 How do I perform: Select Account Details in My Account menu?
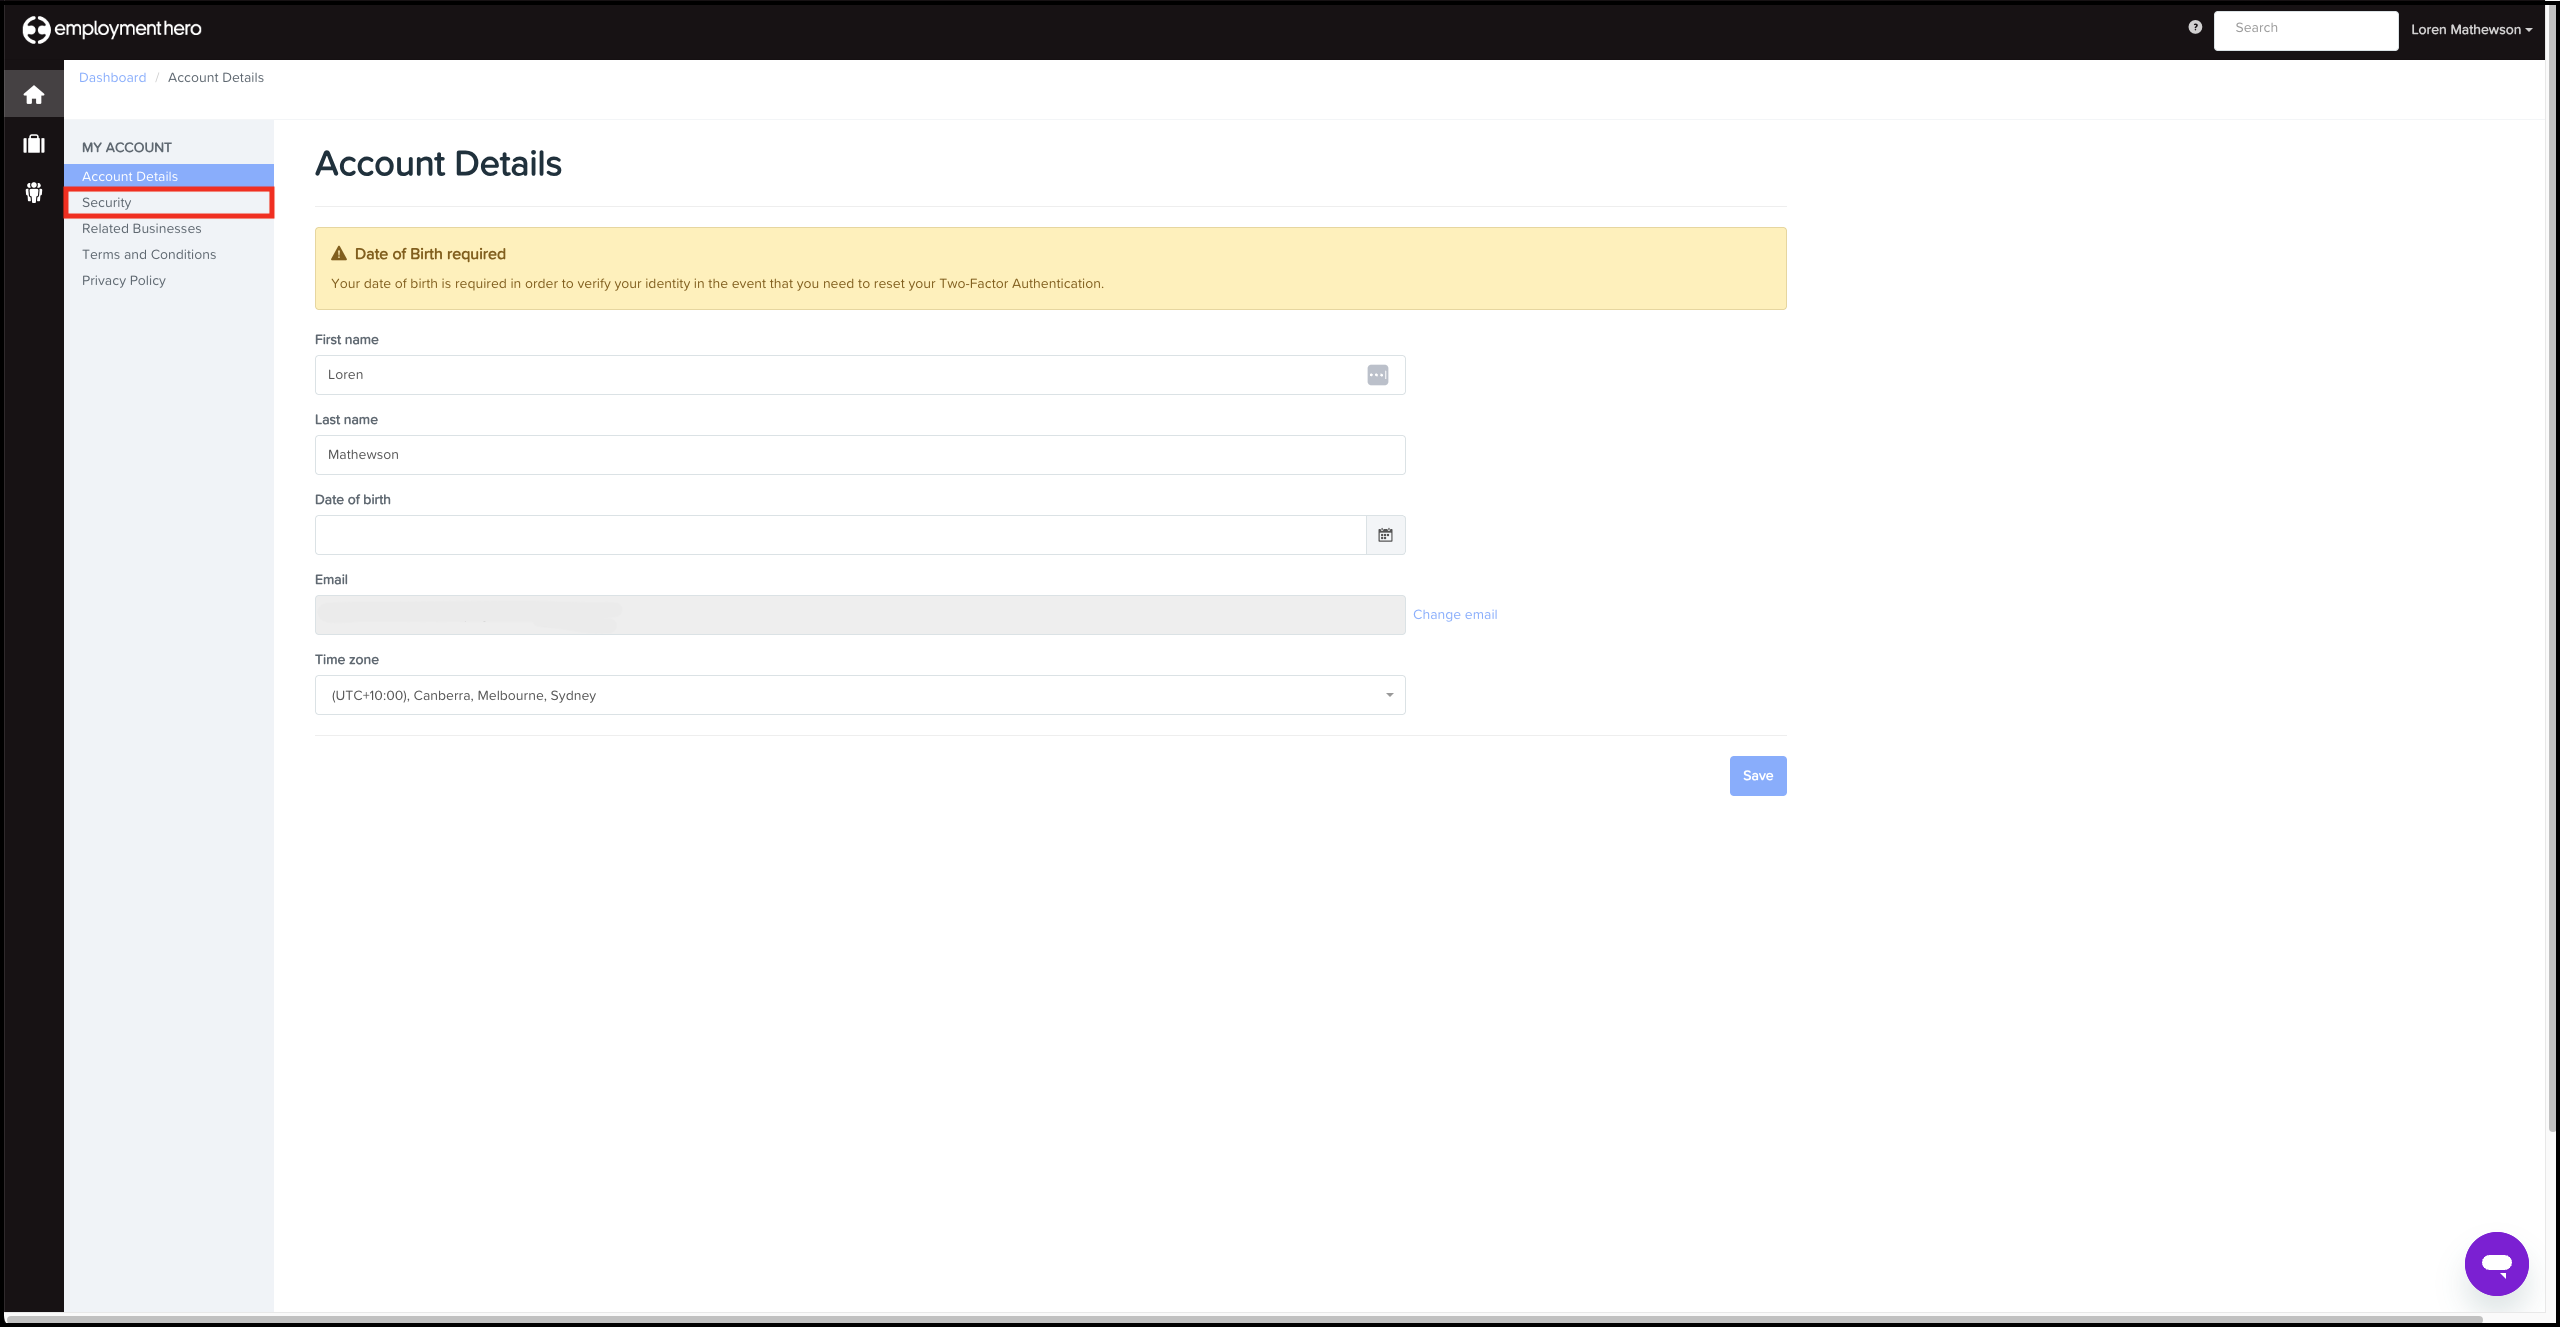tap(130, 176)
